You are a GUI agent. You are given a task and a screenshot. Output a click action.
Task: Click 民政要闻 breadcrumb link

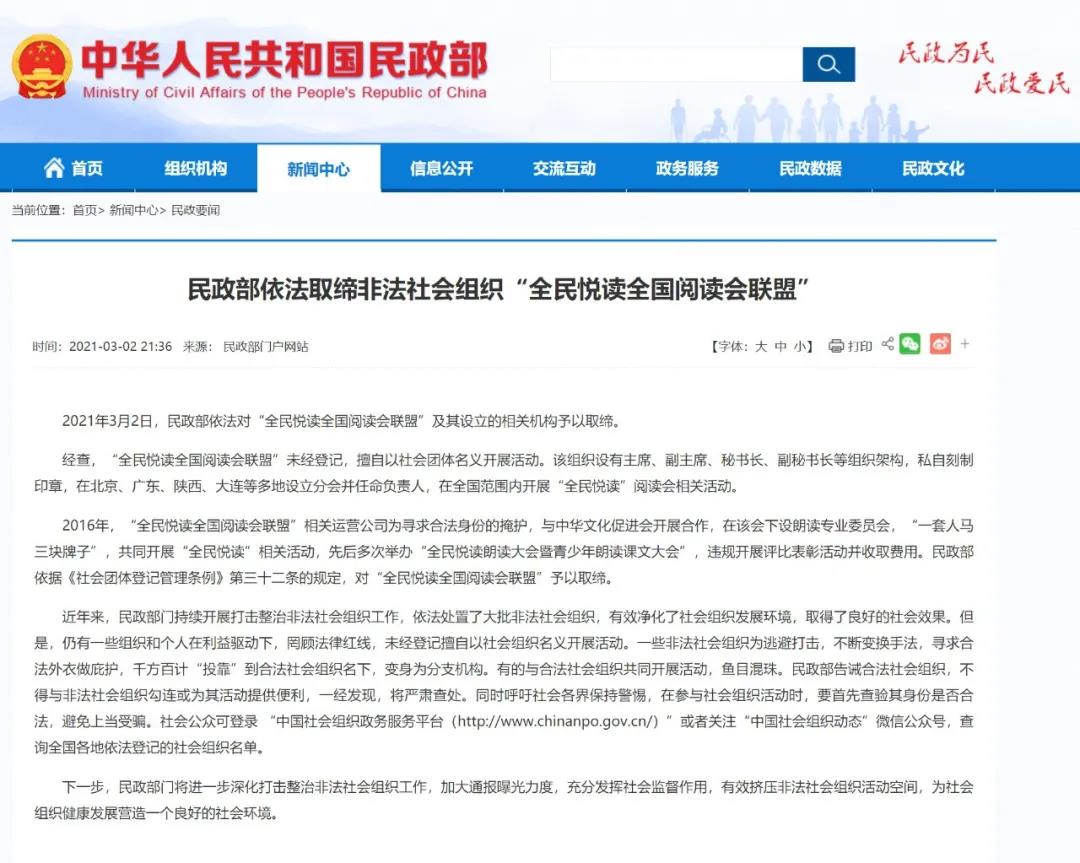coord(195,210)
